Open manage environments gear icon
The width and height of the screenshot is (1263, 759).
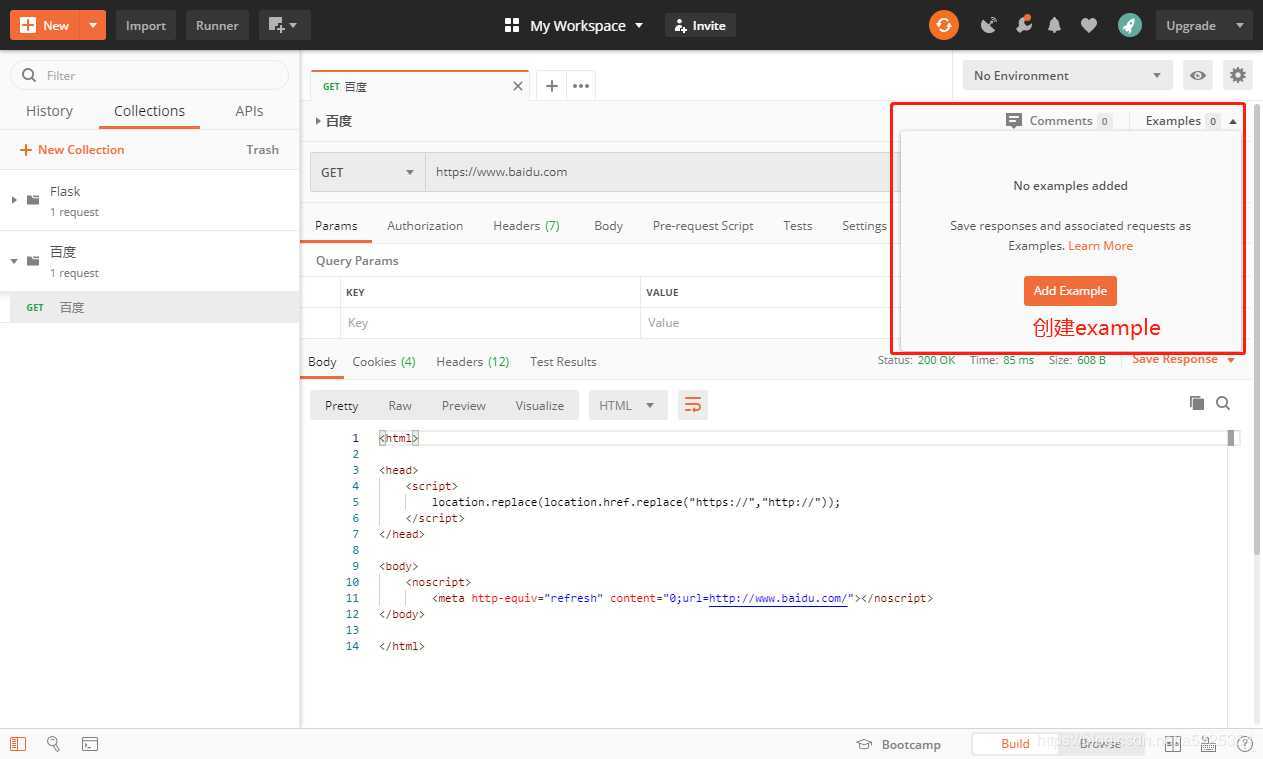coord(1238,75)
